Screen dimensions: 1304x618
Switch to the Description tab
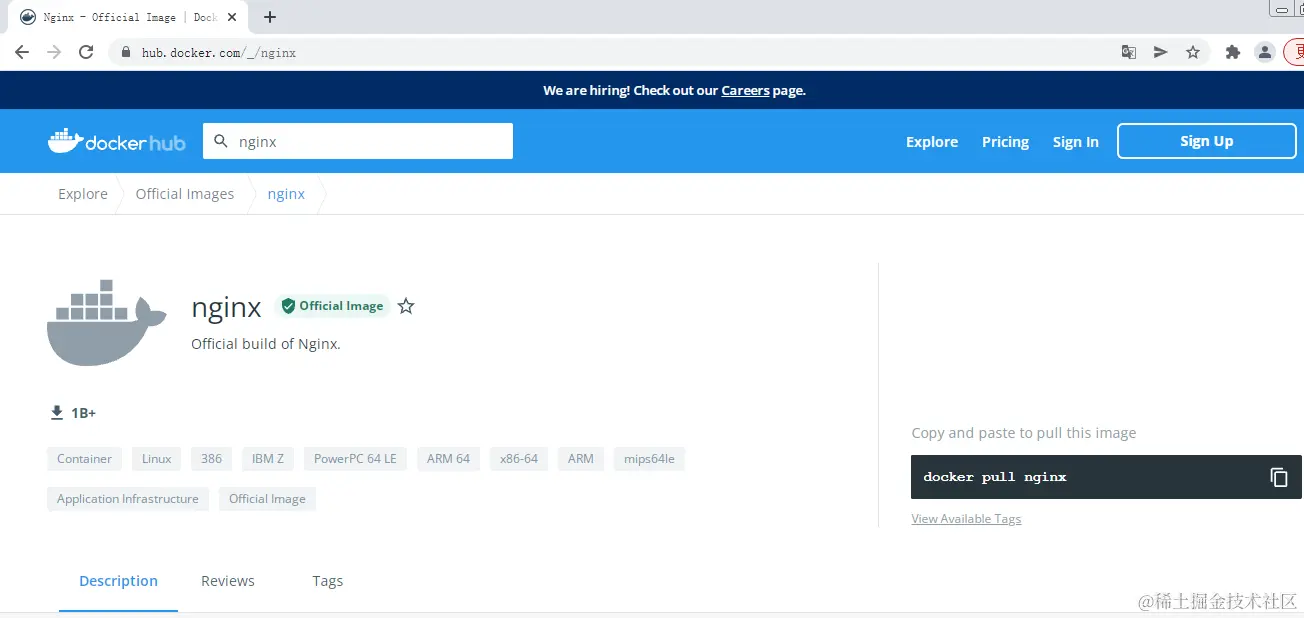pos(118,581)
